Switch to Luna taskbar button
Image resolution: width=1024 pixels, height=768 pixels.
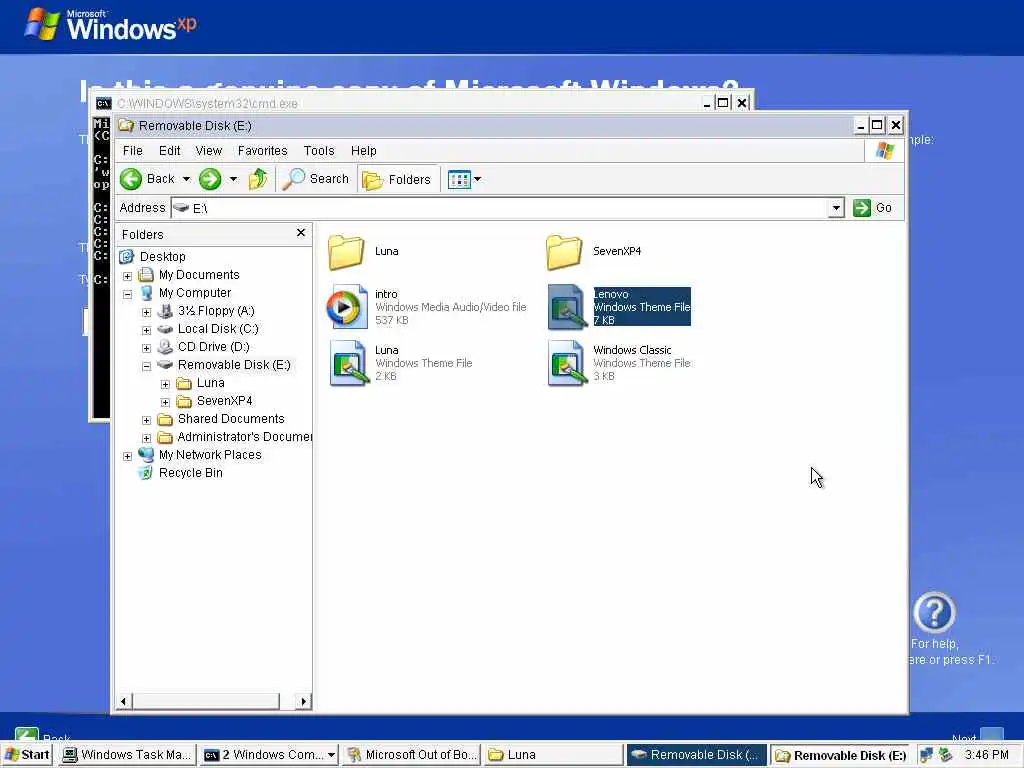point(553,755)
